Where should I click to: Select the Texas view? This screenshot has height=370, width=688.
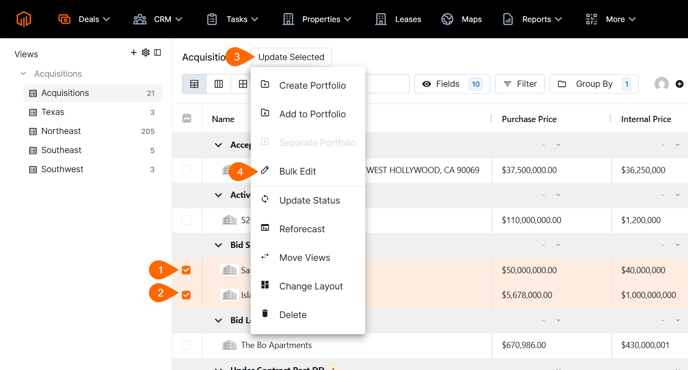pyautogui.click(x=93, y=112)
